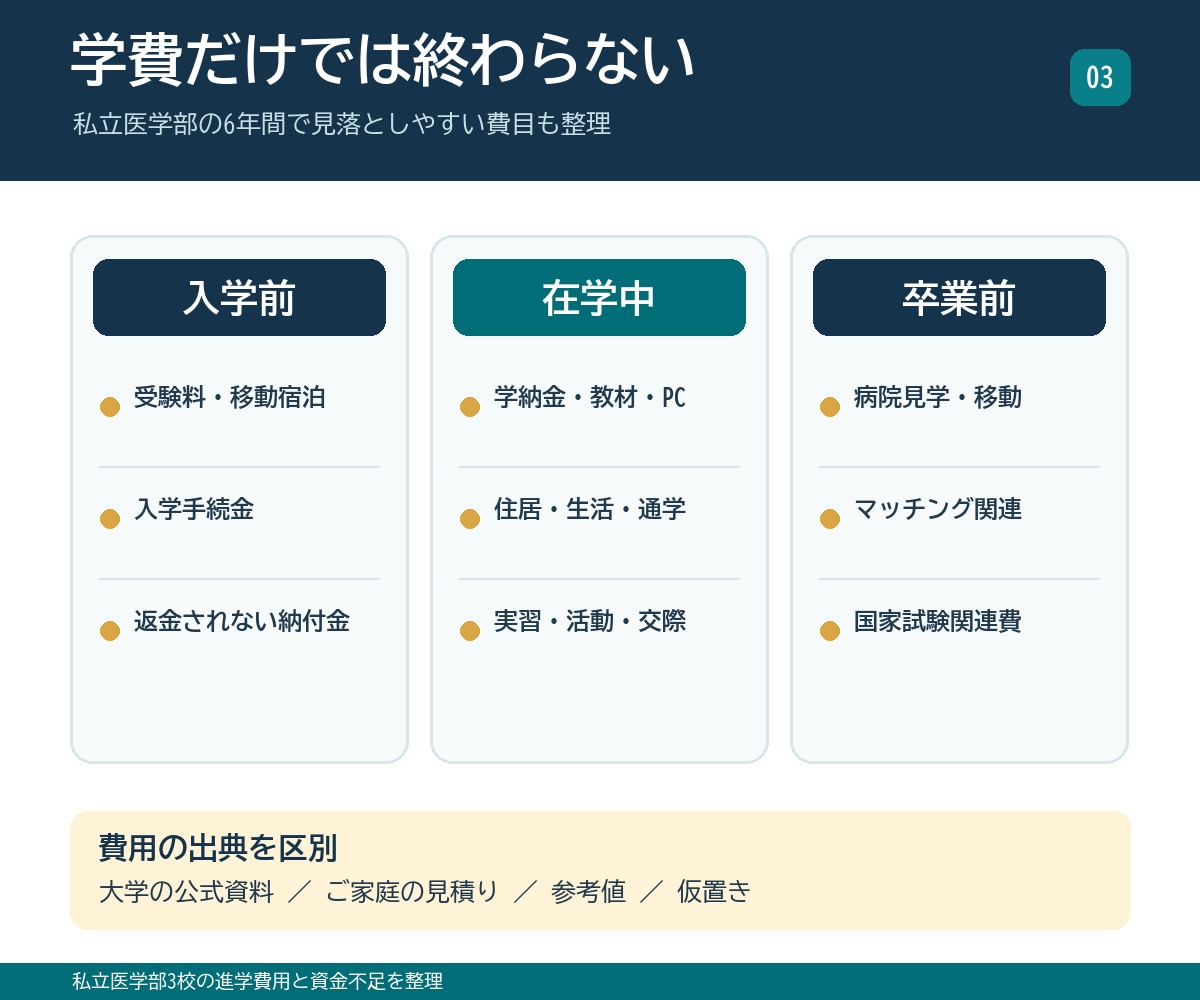This screenshot has height=1000, width=1200.
Task: Click the text 受験料・移動宿泊
Action: coord(230,398)
